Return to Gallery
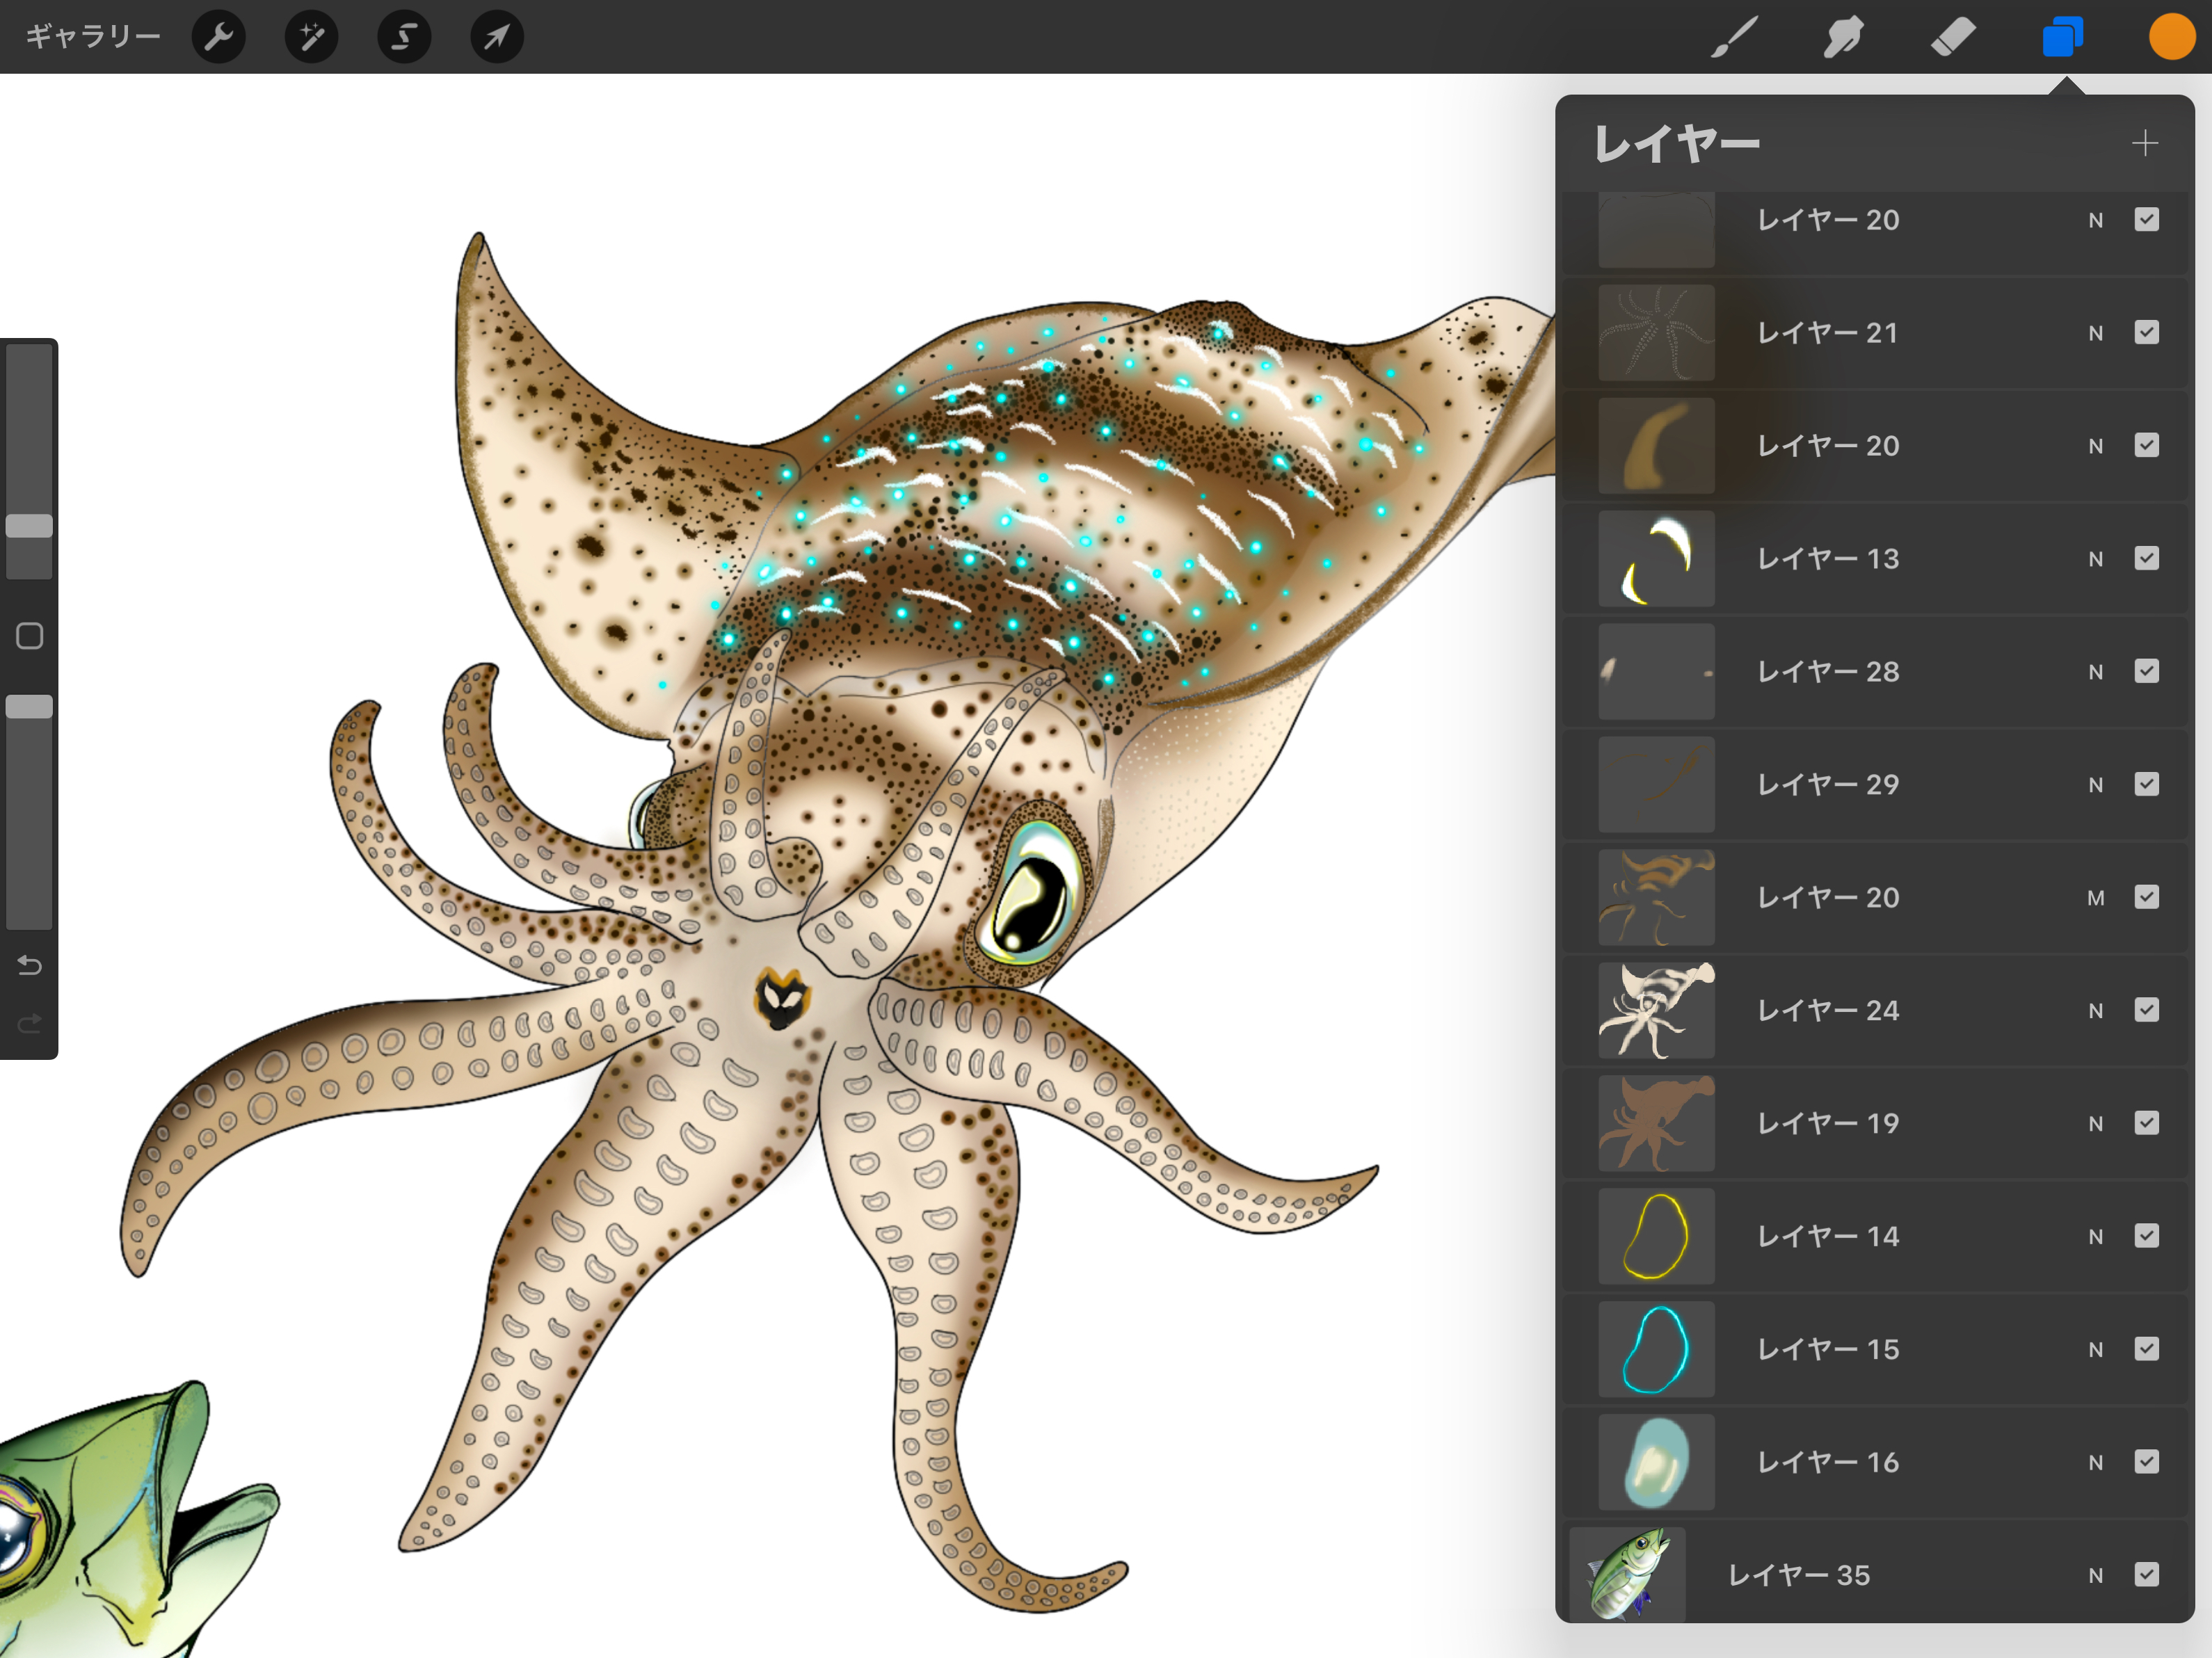Screen dimensions: 2212x1658 coord(92,37)
